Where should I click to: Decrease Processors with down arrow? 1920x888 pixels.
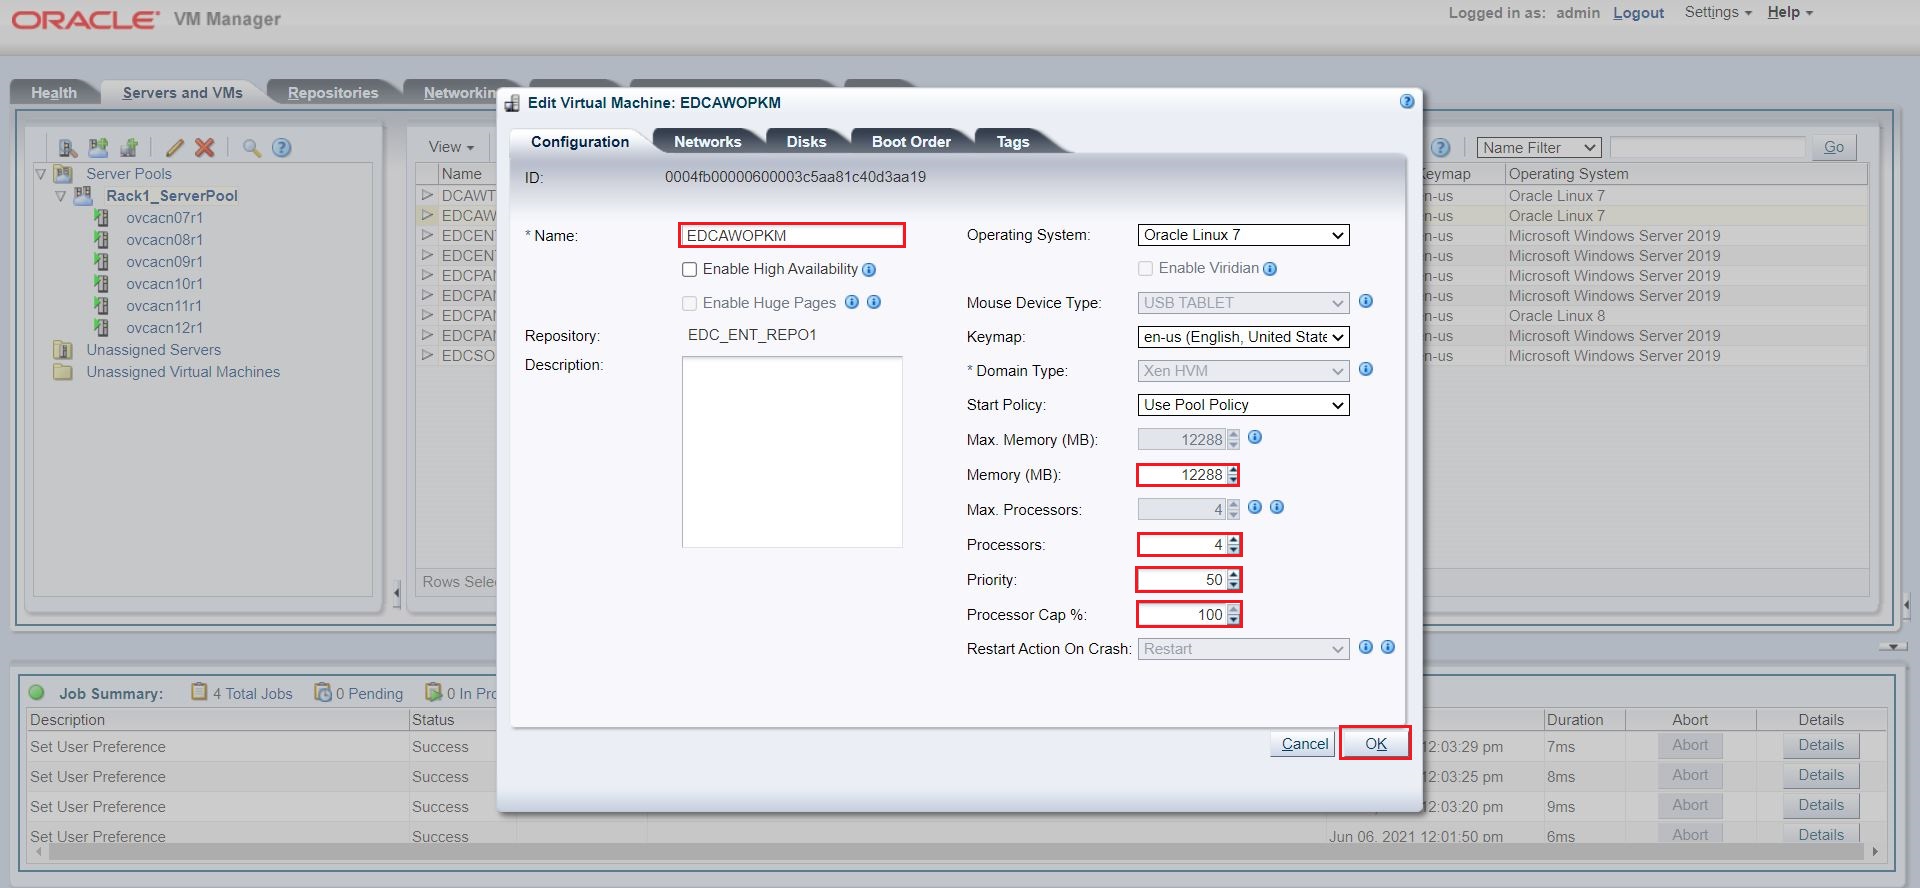pyautogui.click(x=1233, y=550)
